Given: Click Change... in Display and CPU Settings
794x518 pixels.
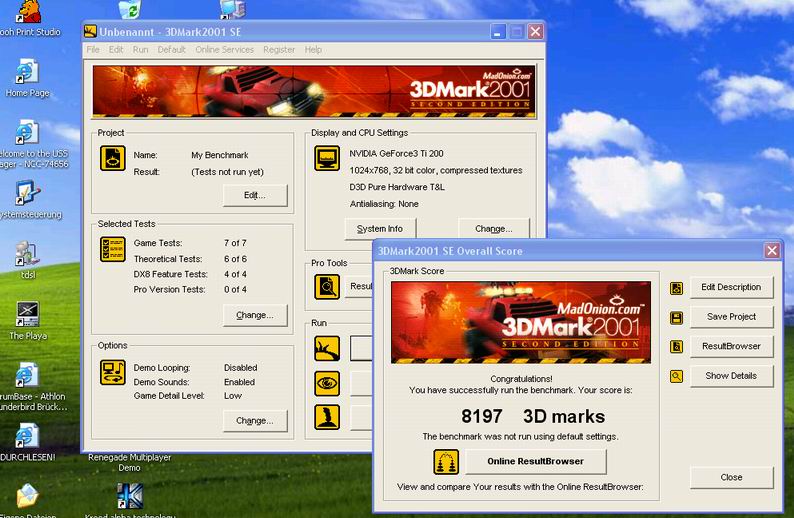Looking at the screenshot, I should point(494,229).
